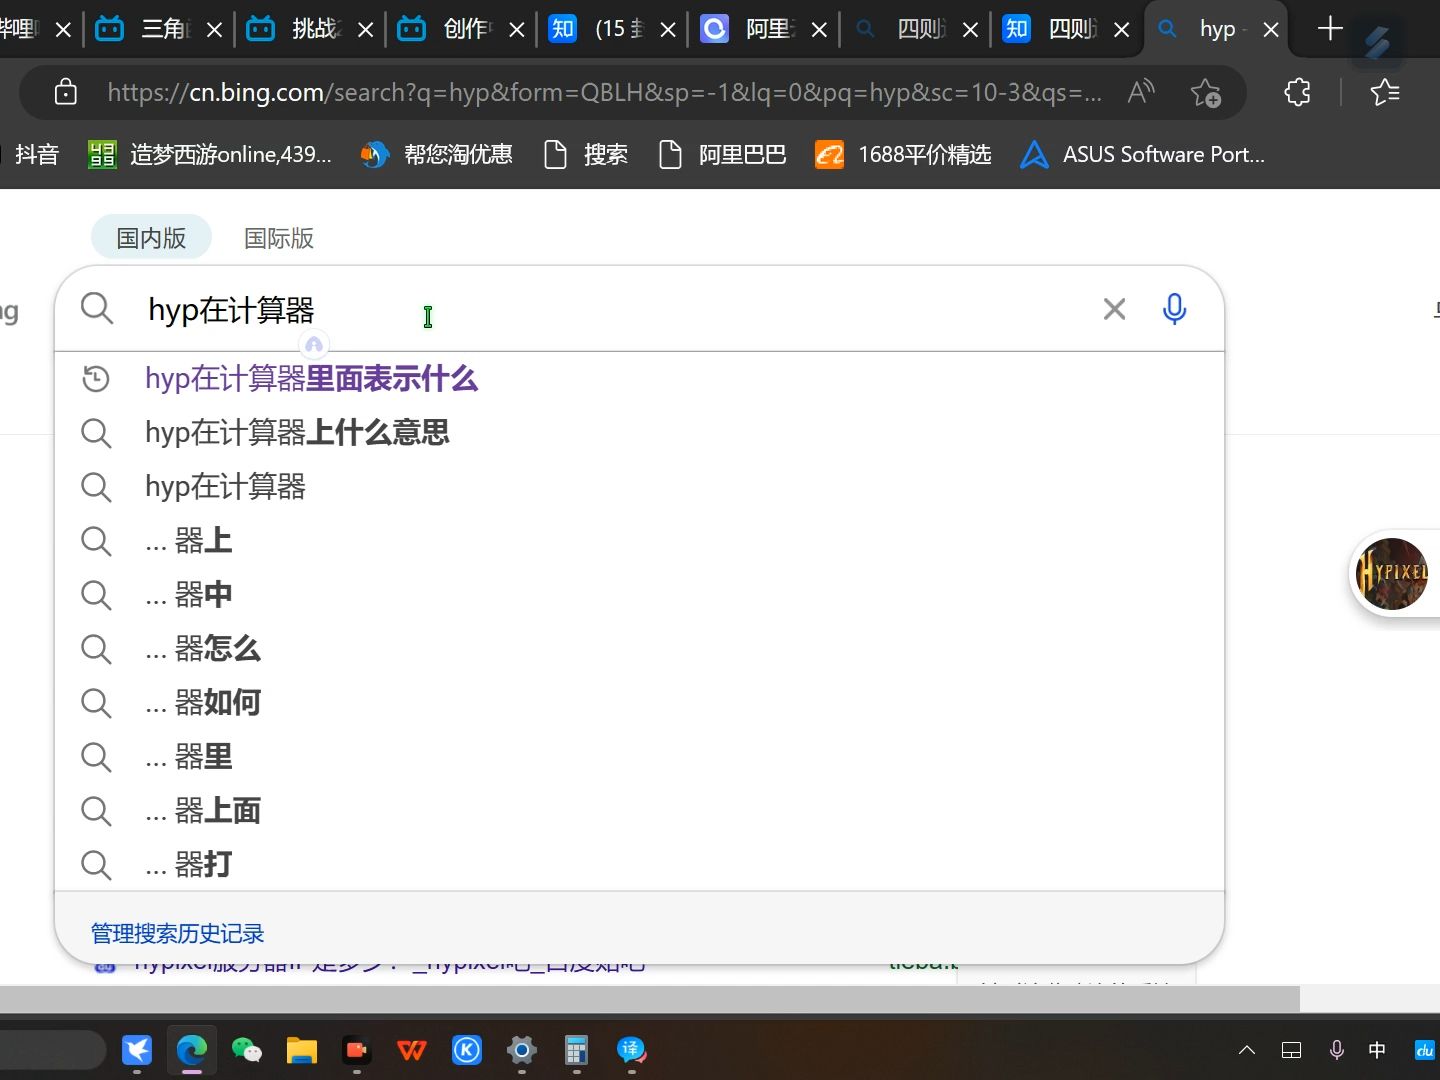This screenshot has width=1440, height=1080.
Task: Pick the suggestion ending in 器怎么
Action: click(203, 649)
